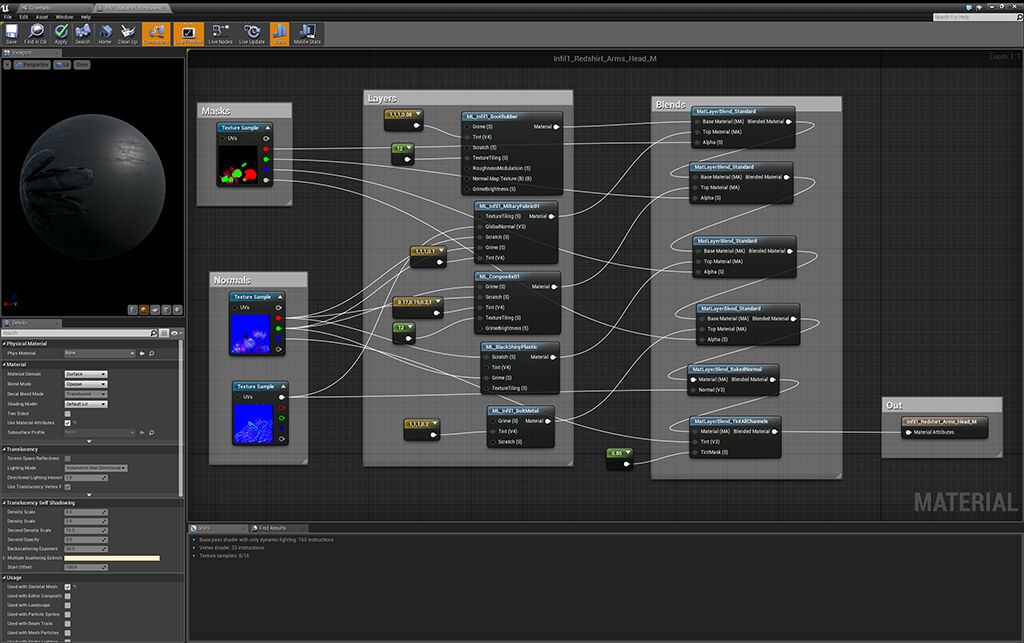Viewport: 1024px width, 643px height.
Task: Return Home in the material preview
Action: 106,33
